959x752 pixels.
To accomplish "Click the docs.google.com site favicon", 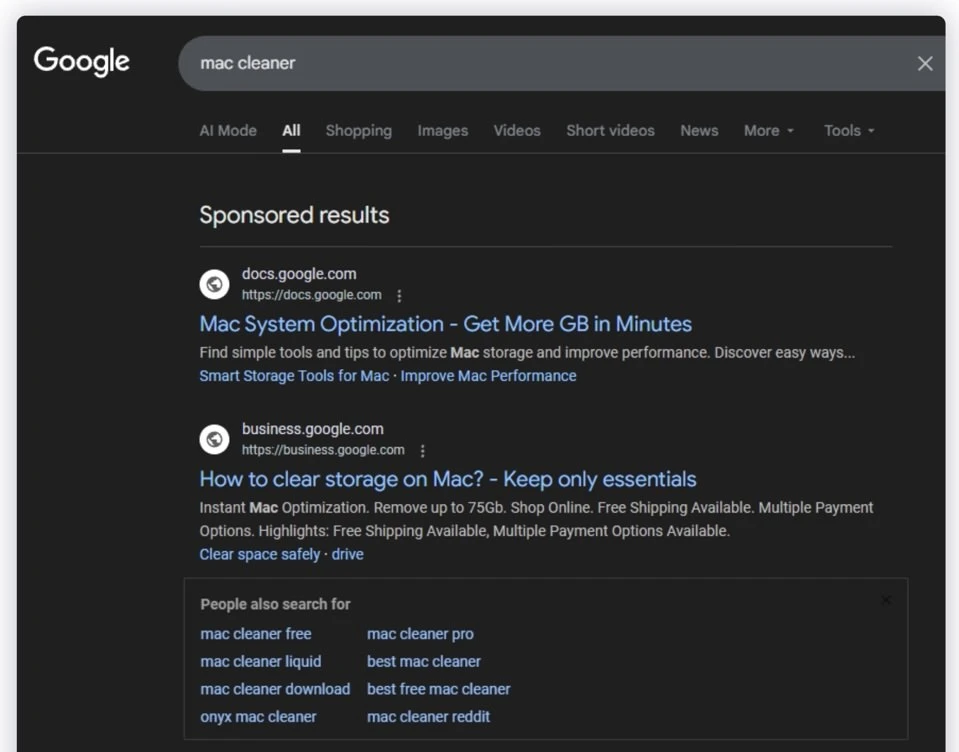I will coord(214,284).
